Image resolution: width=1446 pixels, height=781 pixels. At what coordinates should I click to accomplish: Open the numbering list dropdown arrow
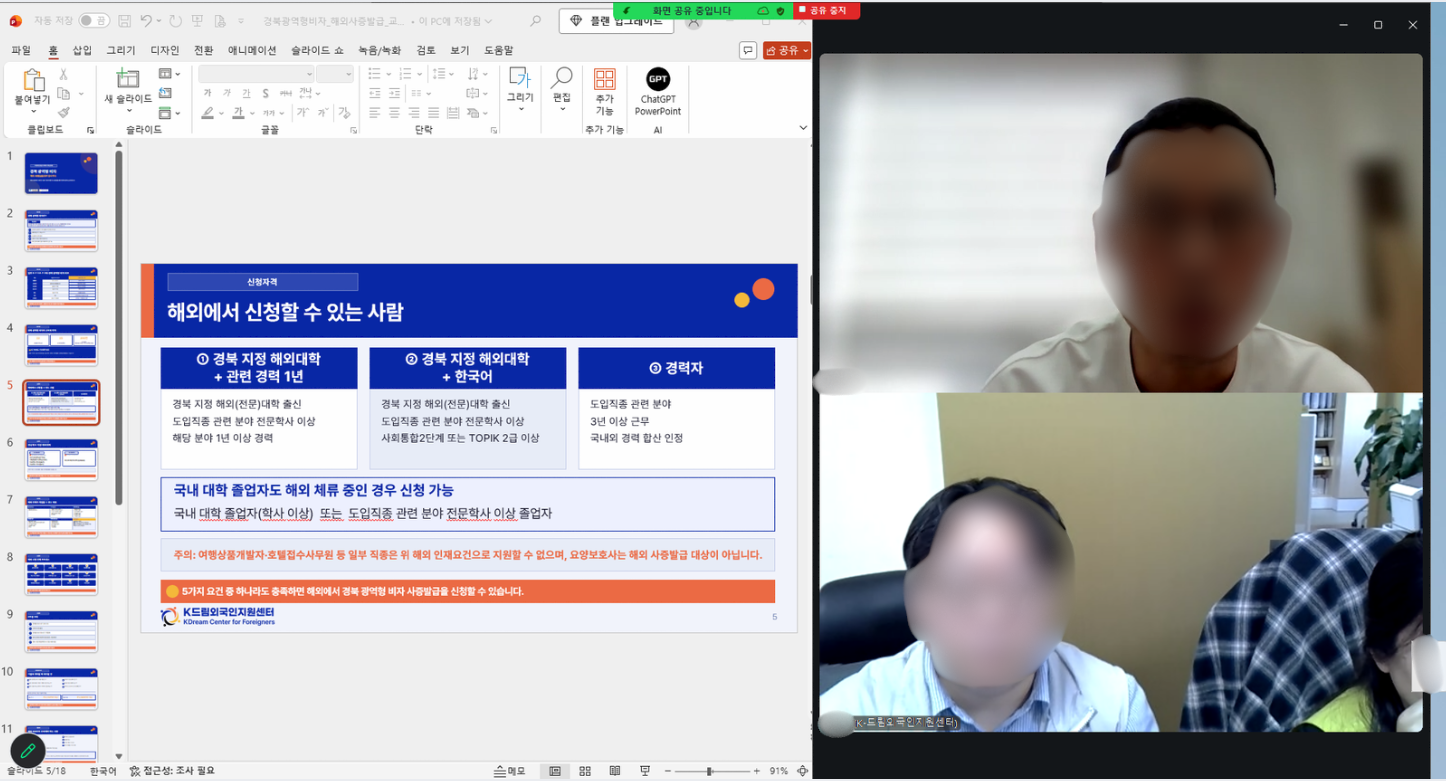[x=419, y=74]
